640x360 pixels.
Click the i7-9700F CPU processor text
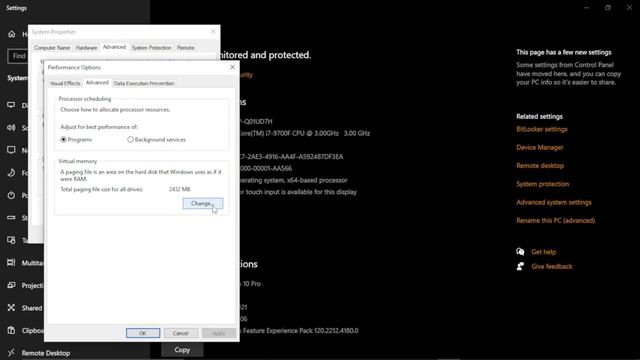[304, 133]
